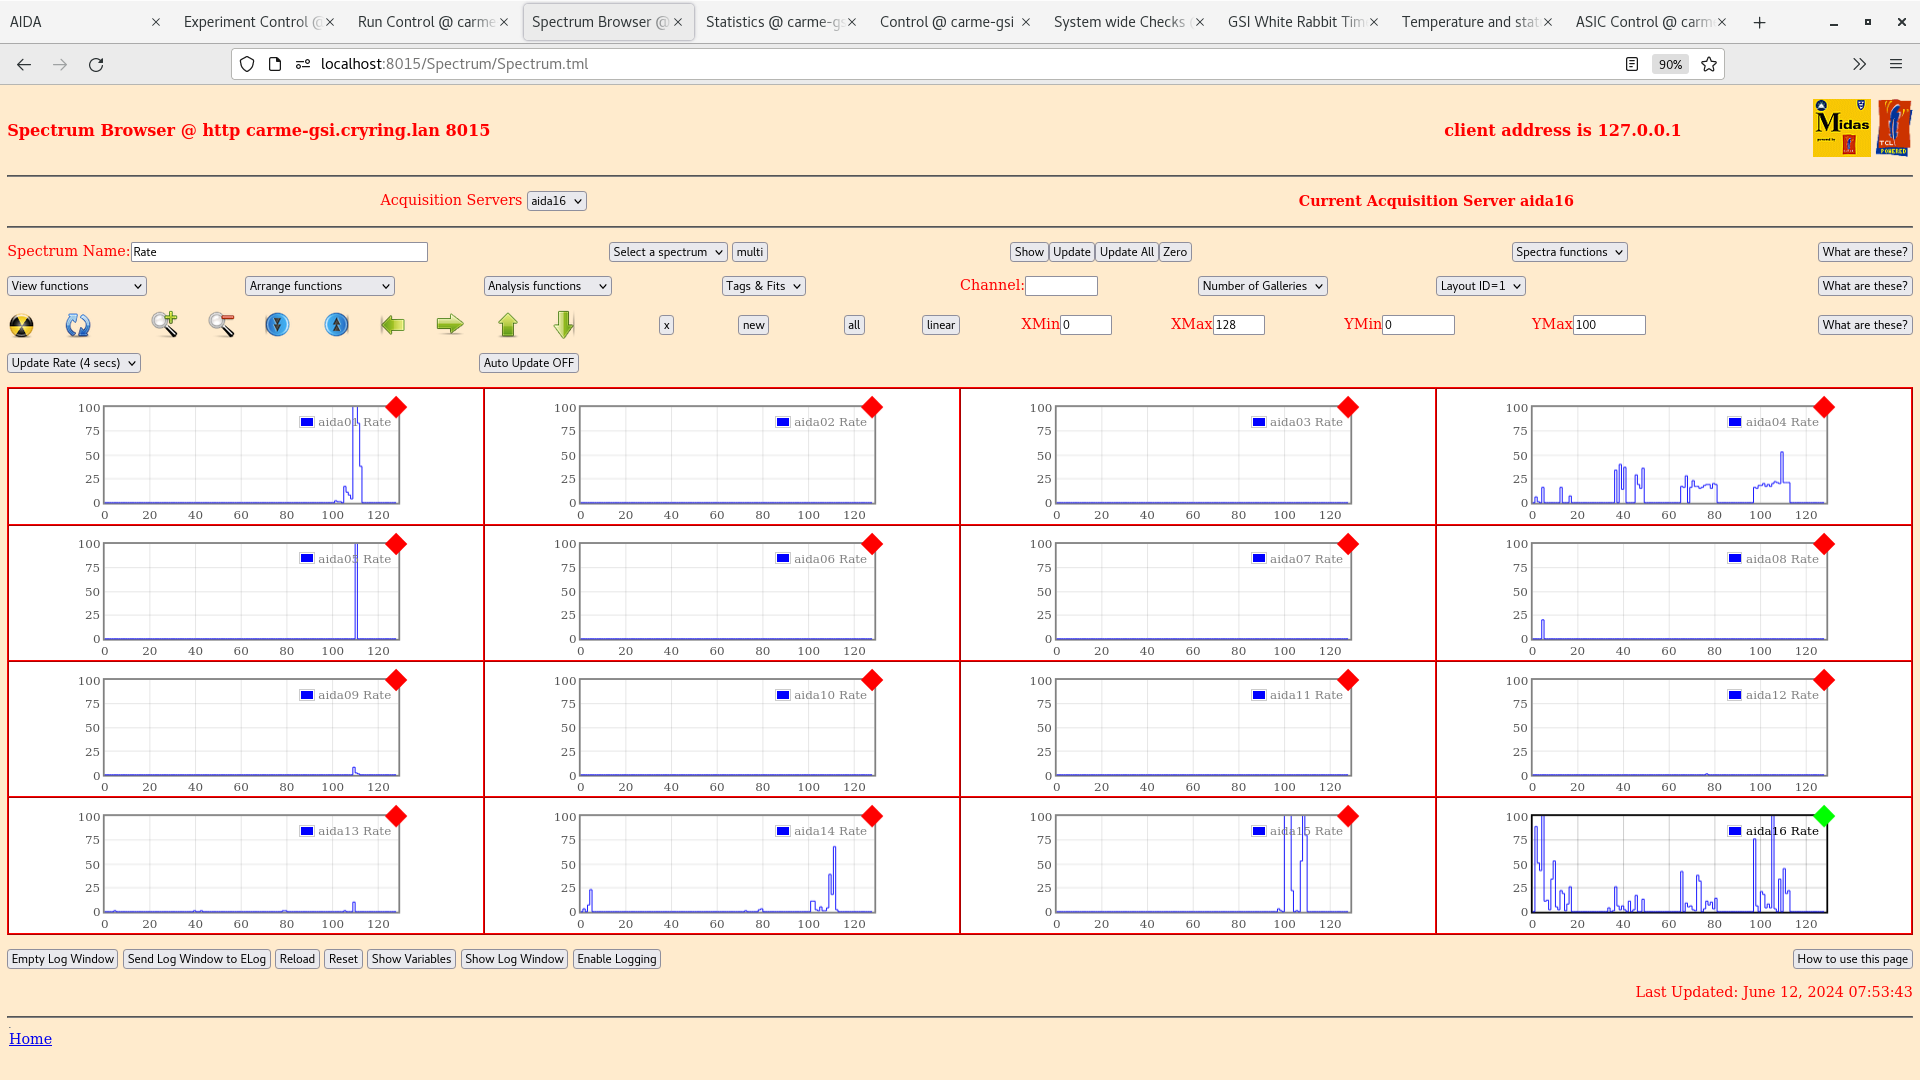Open the View functions dropdown
1920x1080 pixels.
[x=74, y=286]
